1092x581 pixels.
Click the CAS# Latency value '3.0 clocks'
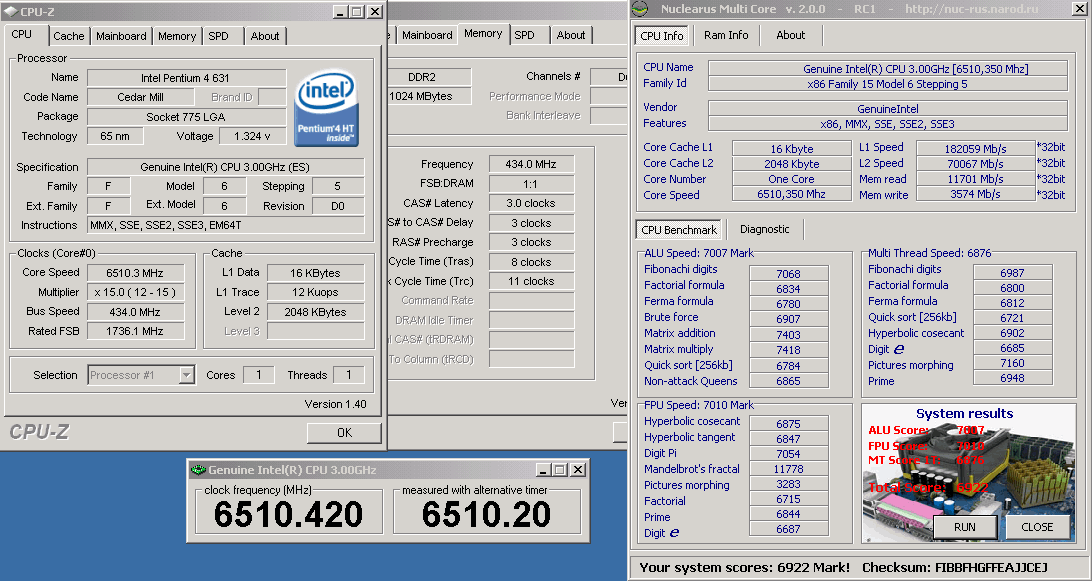tap(531, 203)
